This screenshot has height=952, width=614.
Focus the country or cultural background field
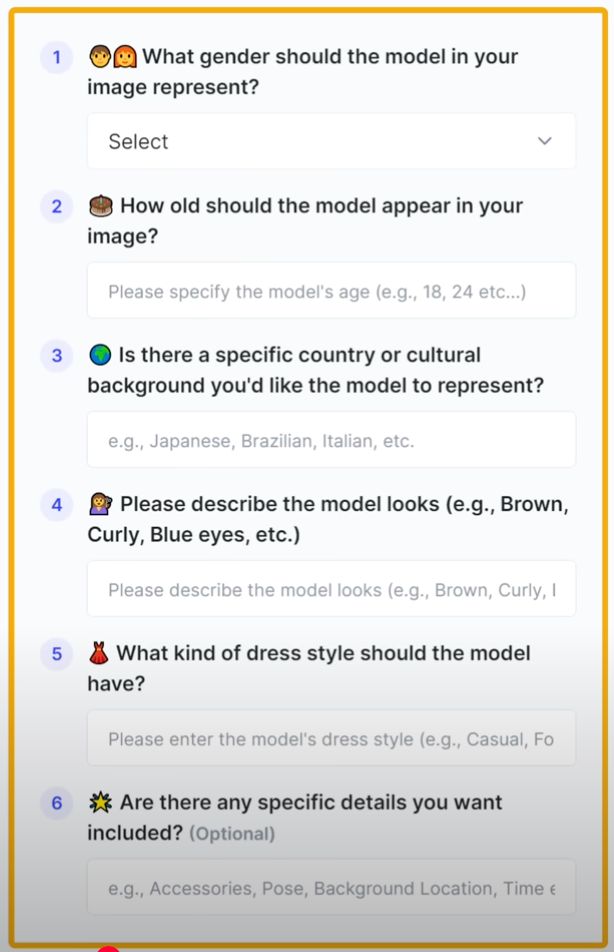pyautogui.click(x=332, y=440)
